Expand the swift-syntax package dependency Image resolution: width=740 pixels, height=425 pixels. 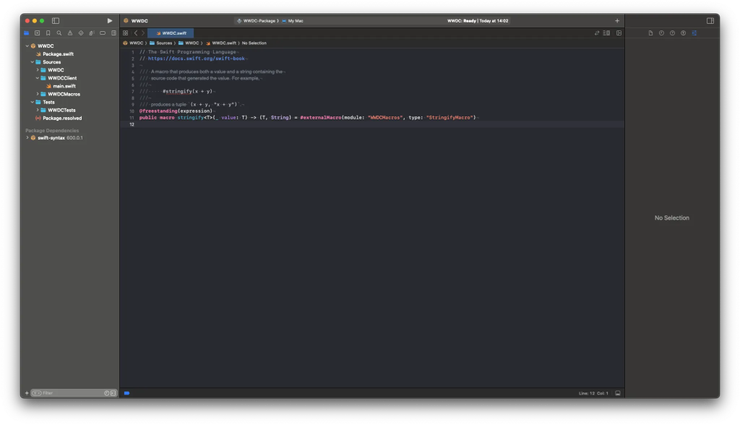pyautogui.click(x=27, y=138)
